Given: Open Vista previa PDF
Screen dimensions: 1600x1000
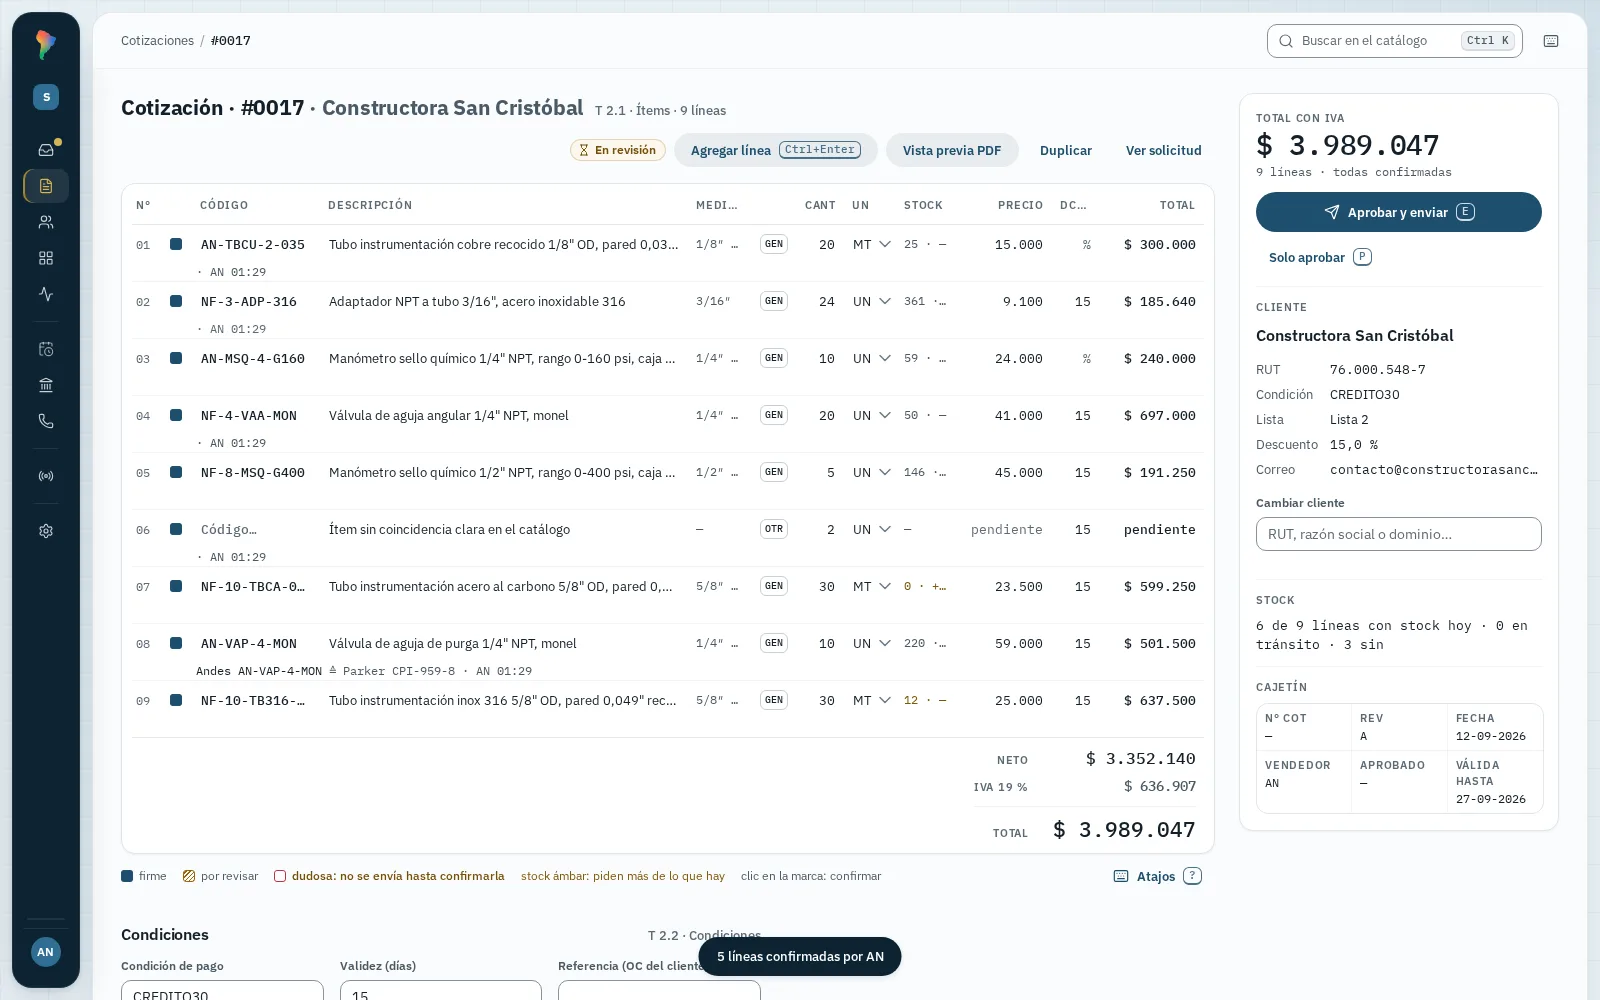Looking at the screenshot, I should (952, 150).
